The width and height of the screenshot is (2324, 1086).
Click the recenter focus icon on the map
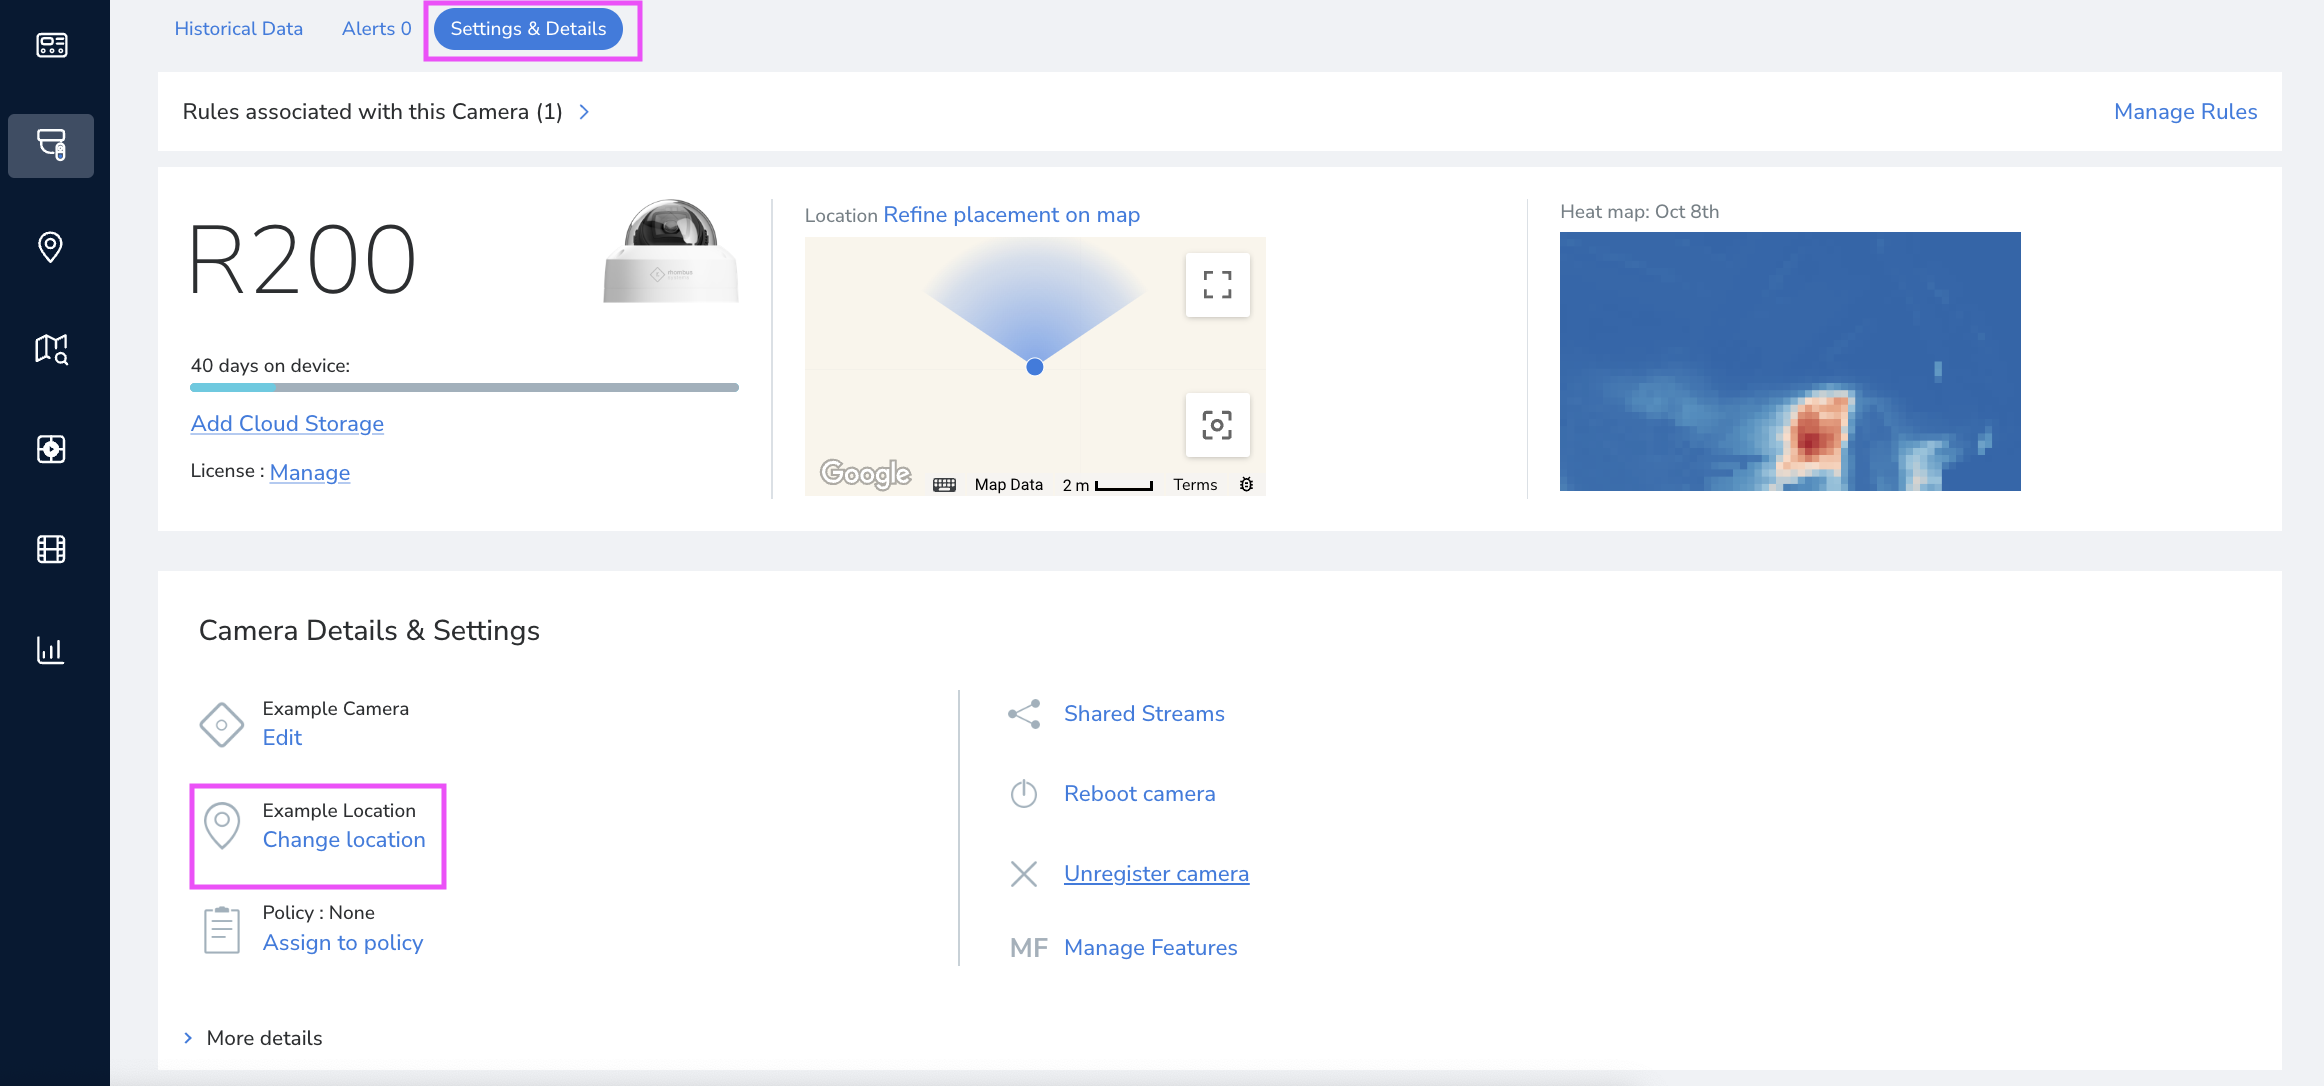click(x=1217, y=426)
